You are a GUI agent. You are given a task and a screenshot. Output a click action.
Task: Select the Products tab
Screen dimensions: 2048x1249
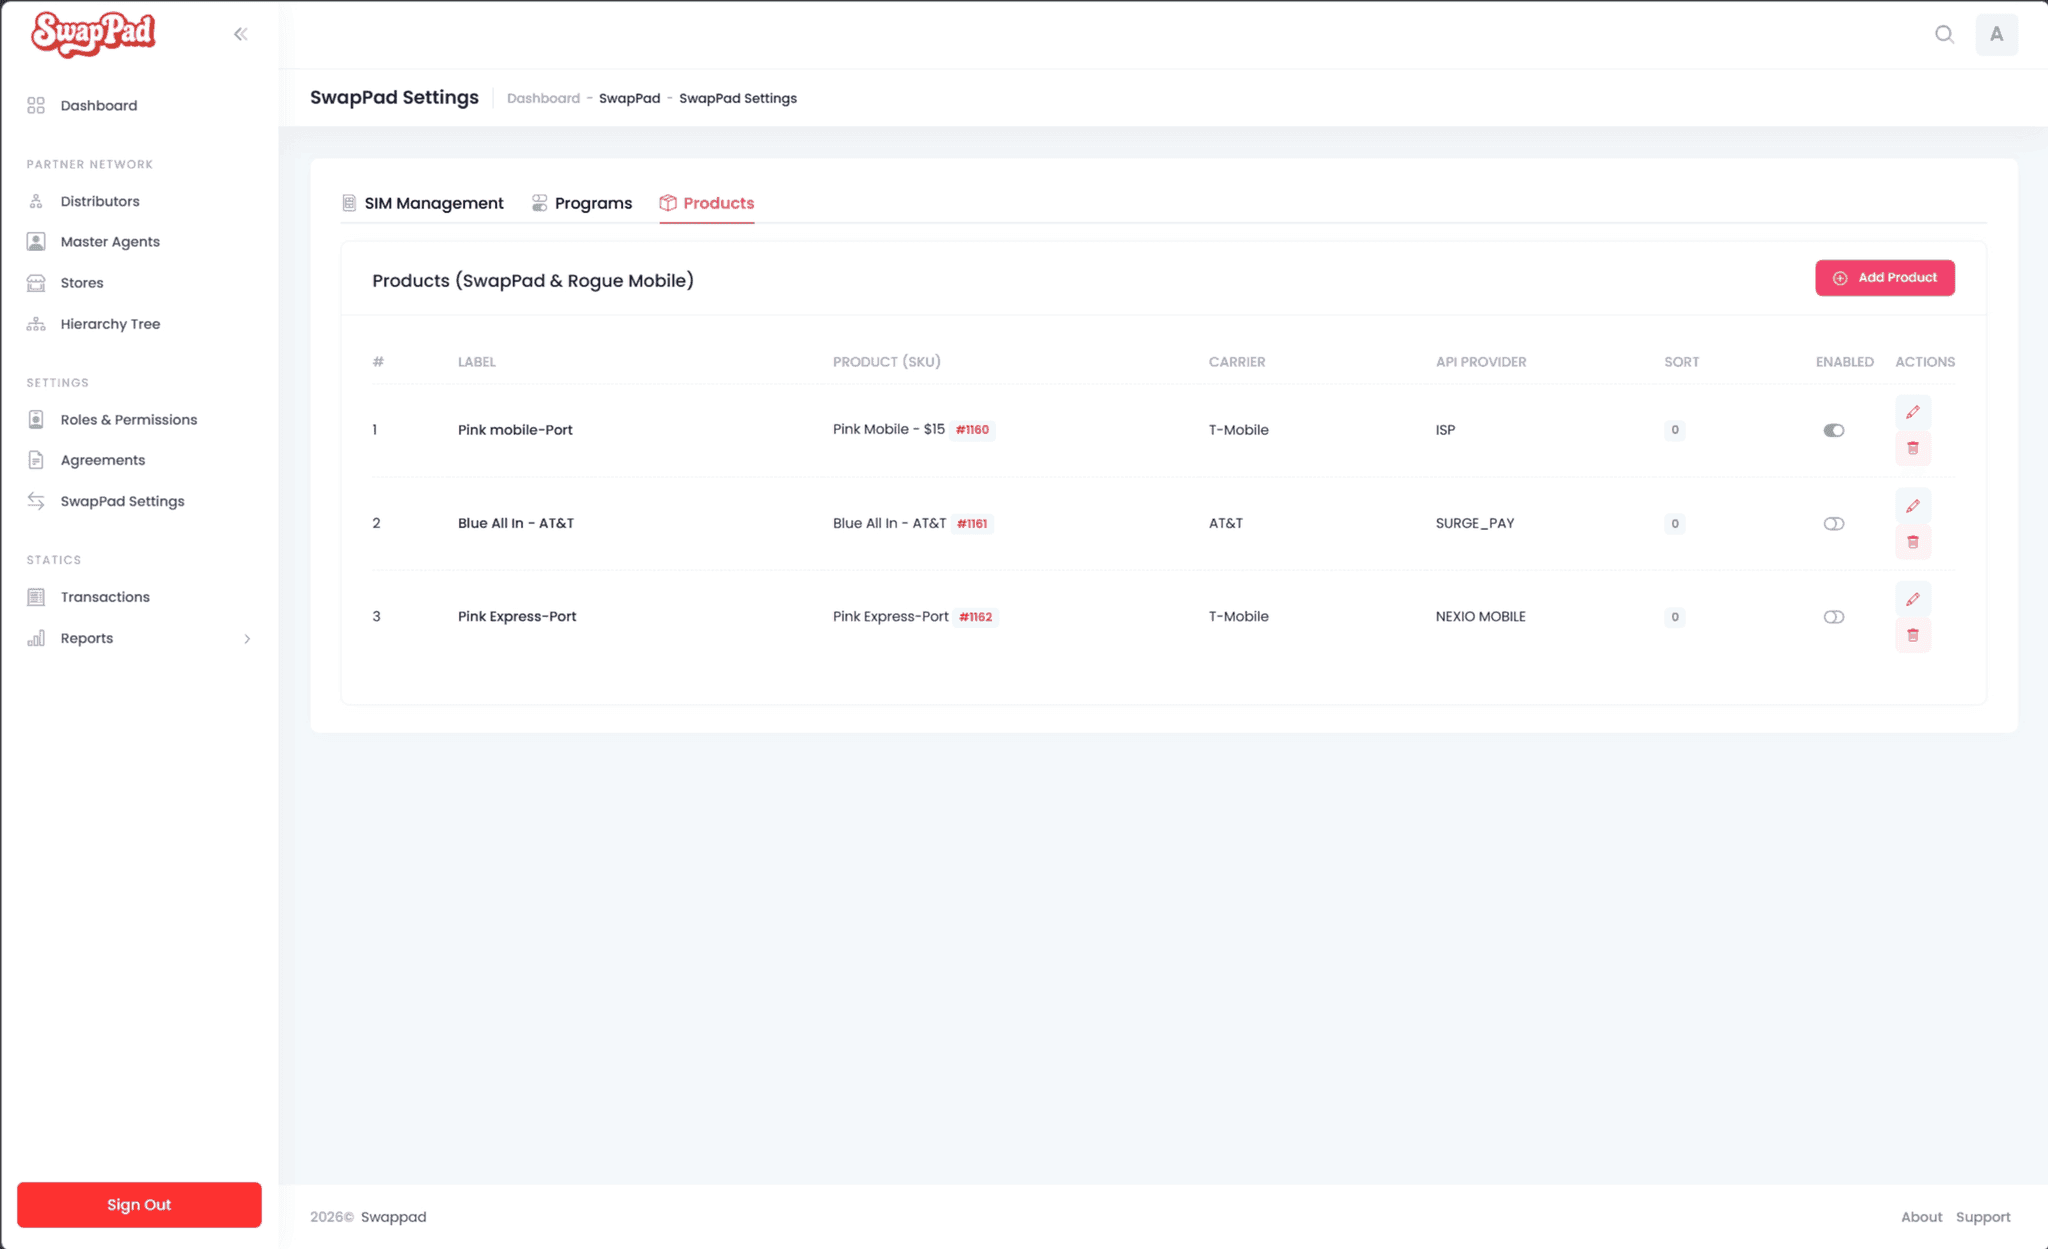coord(707,203)
